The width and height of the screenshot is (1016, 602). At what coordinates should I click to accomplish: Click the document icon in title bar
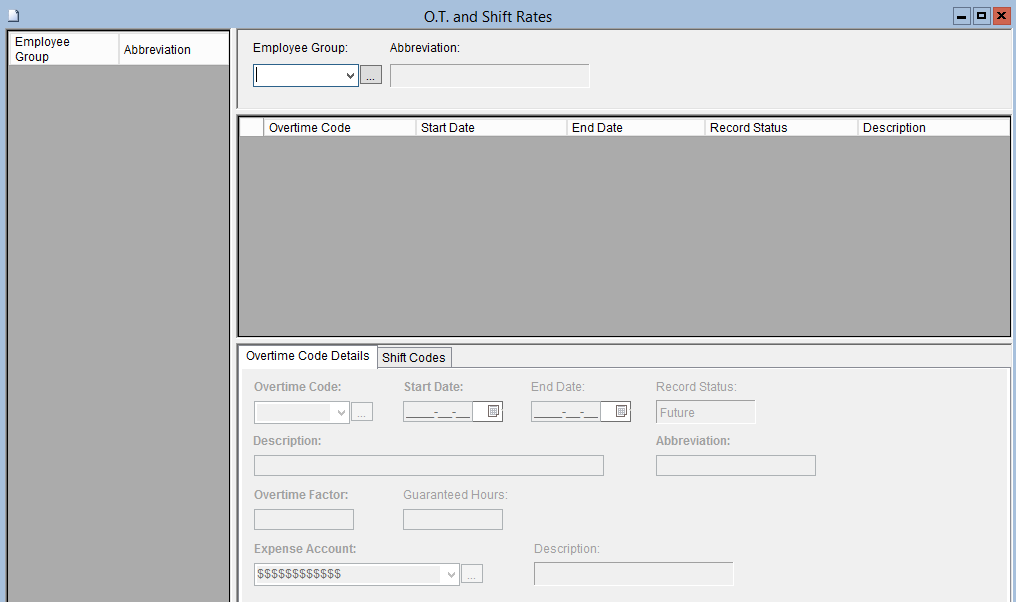(14, 16)
